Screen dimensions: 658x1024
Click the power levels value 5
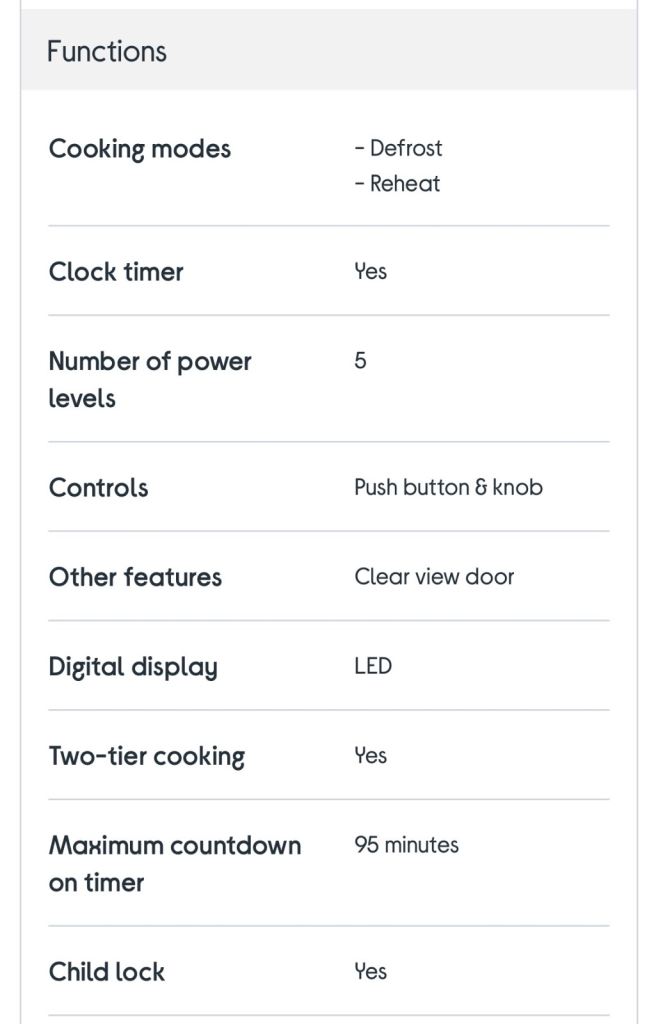coord(360,360)
